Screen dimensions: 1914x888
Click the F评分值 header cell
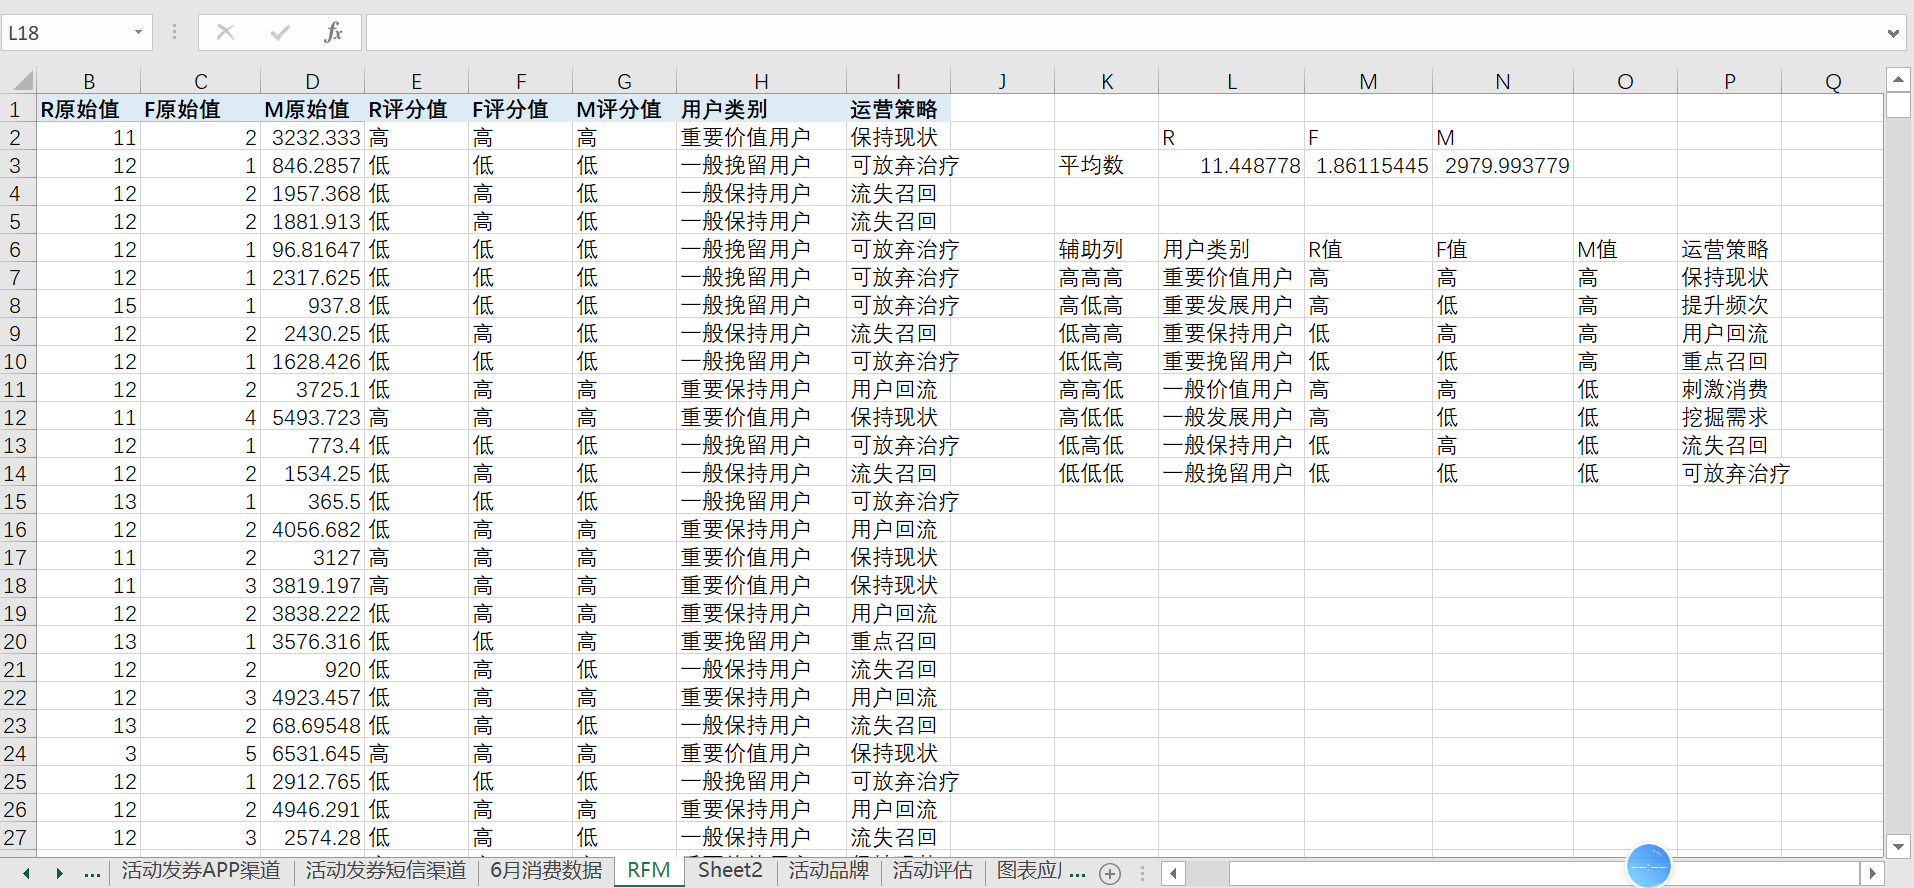point(521,109)
